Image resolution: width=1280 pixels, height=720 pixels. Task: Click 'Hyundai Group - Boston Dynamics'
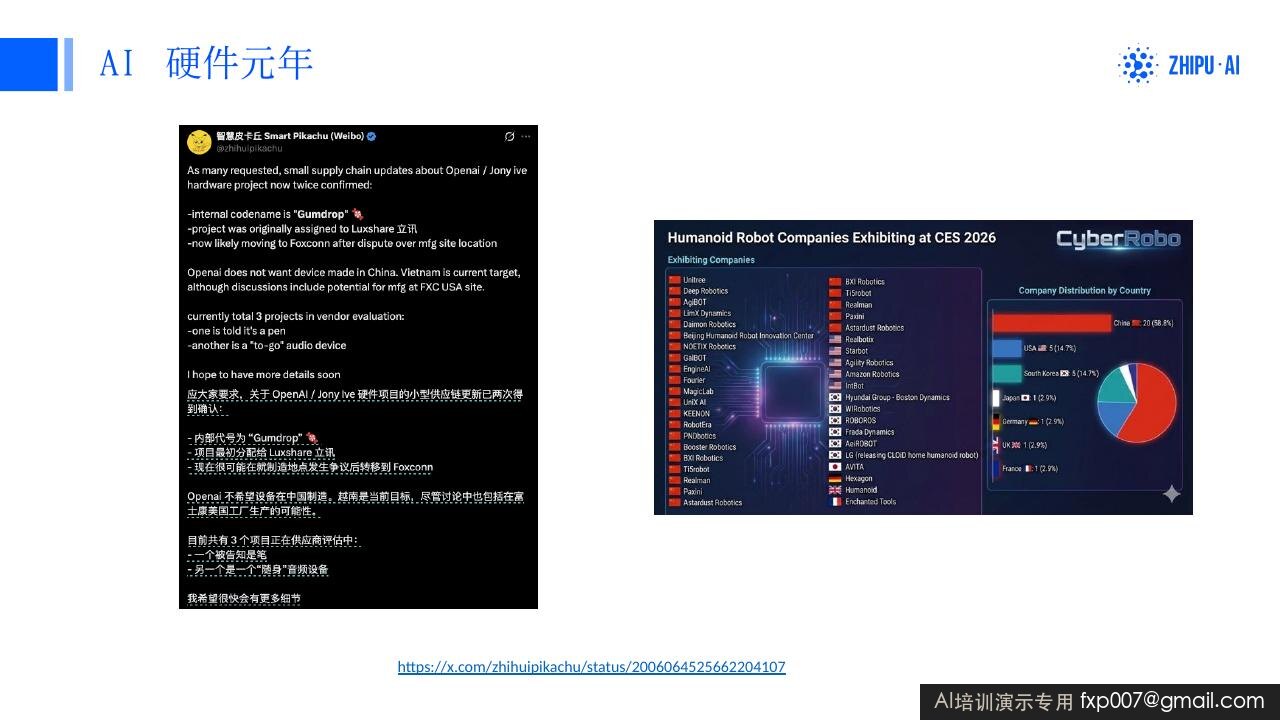897,397
